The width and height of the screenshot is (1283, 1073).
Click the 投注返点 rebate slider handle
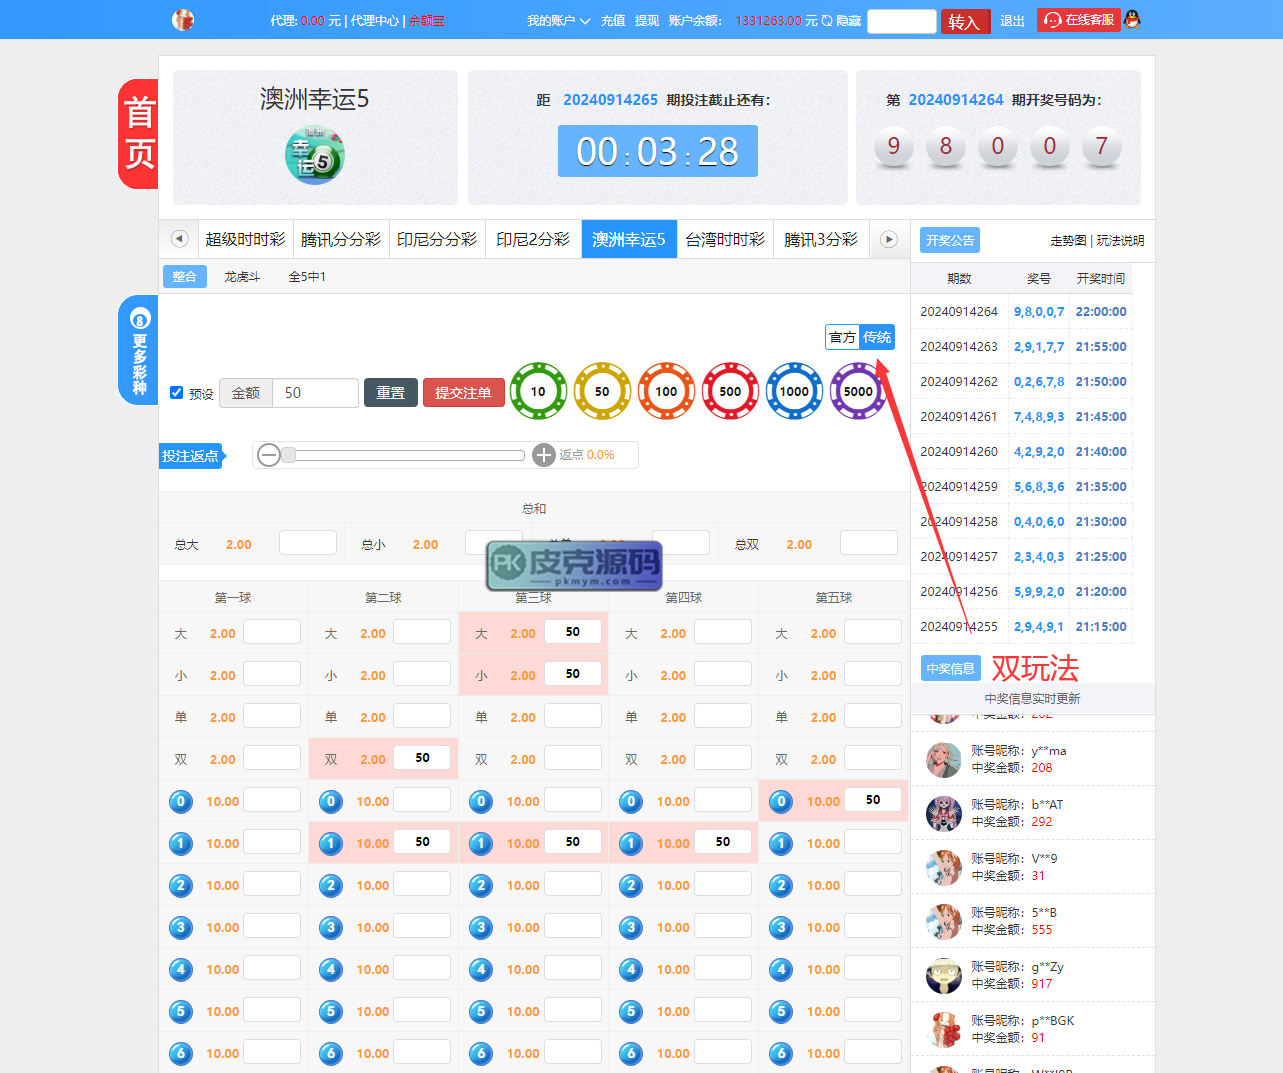click(x=288, y=455)
